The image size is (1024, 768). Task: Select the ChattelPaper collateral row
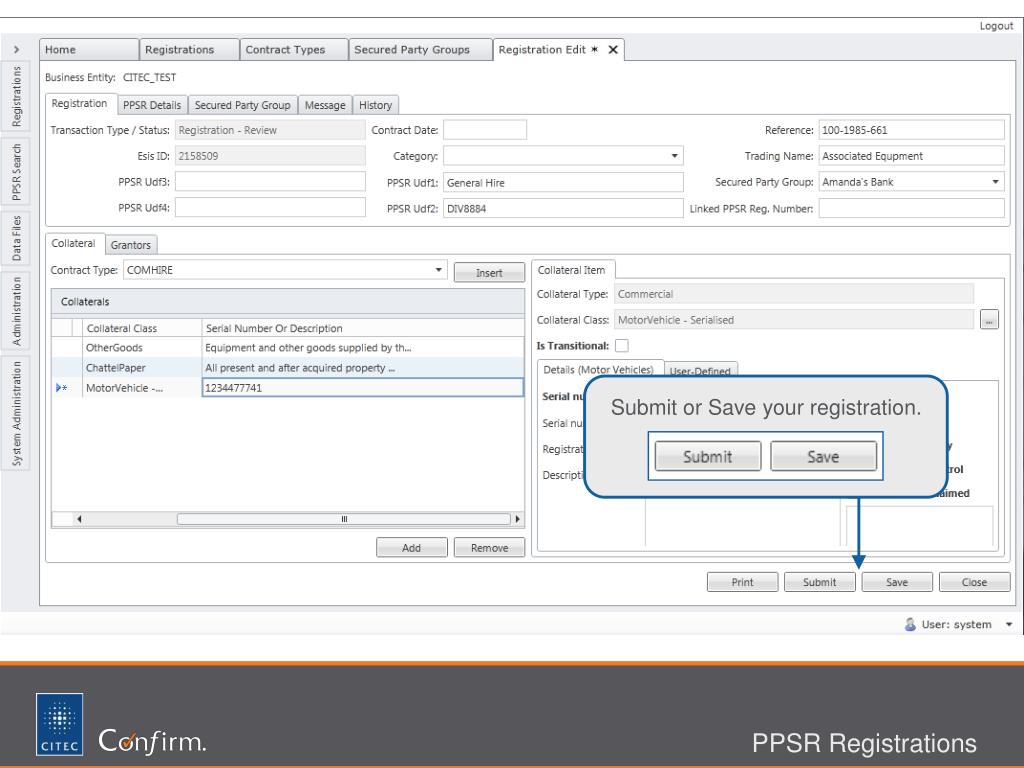pyautogui.click(x=287, y=368)
